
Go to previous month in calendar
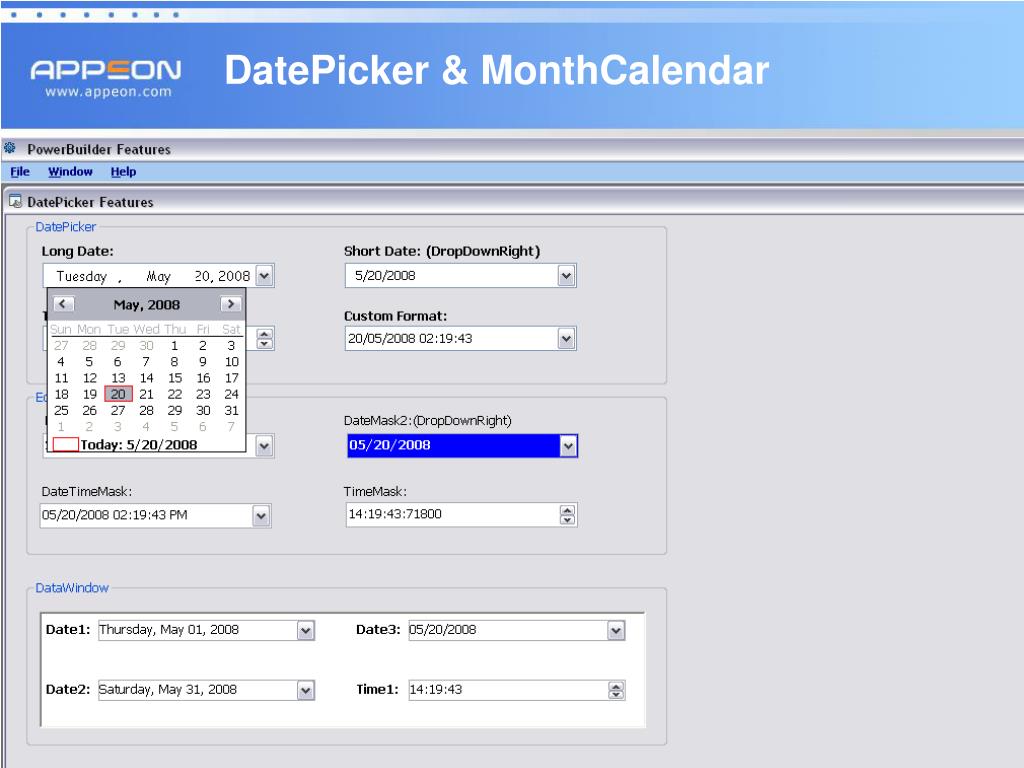pyautogui.click(x=63, y=304)
